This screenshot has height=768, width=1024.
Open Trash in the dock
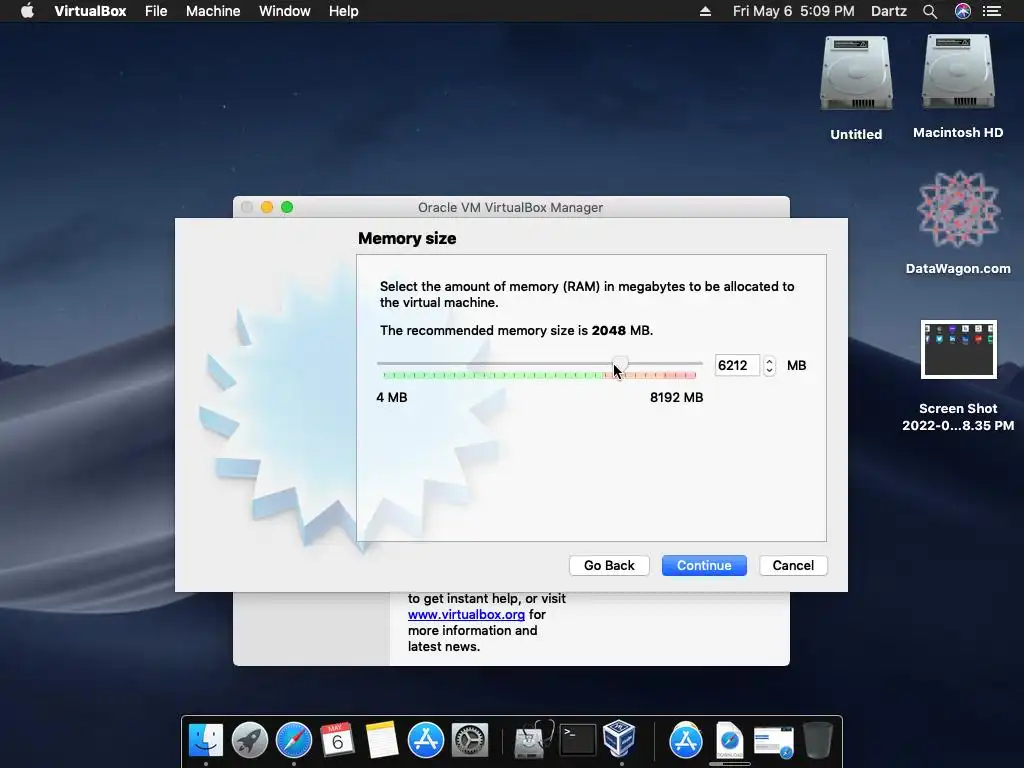(x=817, y=740)
